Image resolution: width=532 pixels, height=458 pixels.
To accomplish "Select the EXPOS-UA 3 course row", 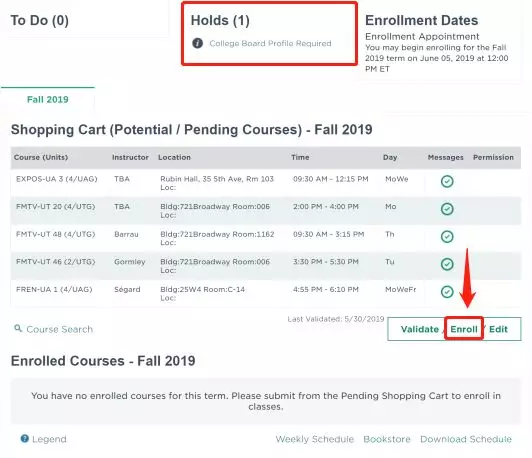I will (x=266, y=183).
